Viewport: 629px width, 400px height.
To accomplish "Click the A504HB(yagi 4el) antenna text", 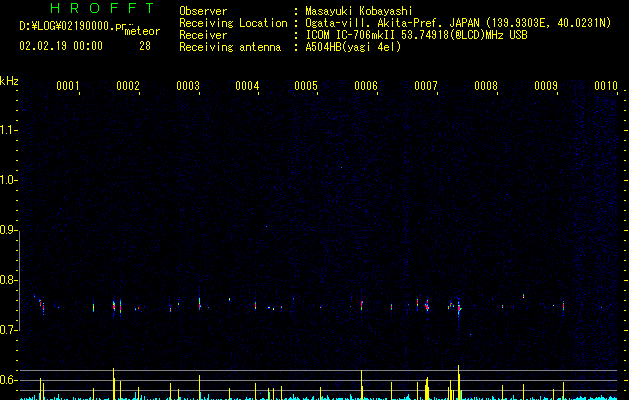I will (x=353, y=47).
